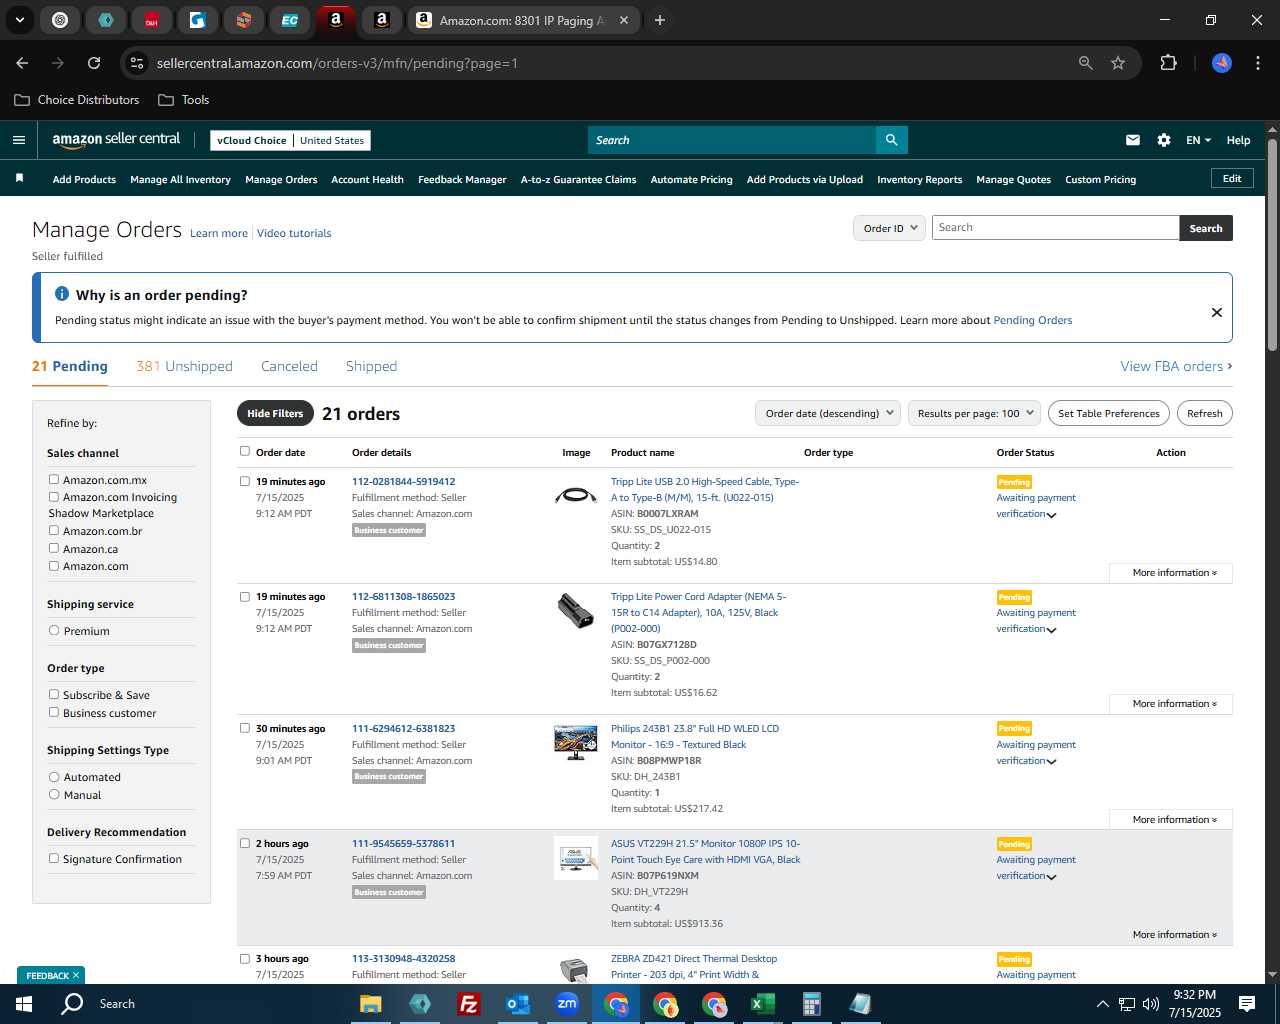Open FileZilla from the taskbar
The image size is (1280, 1024).
point(468,1003)
